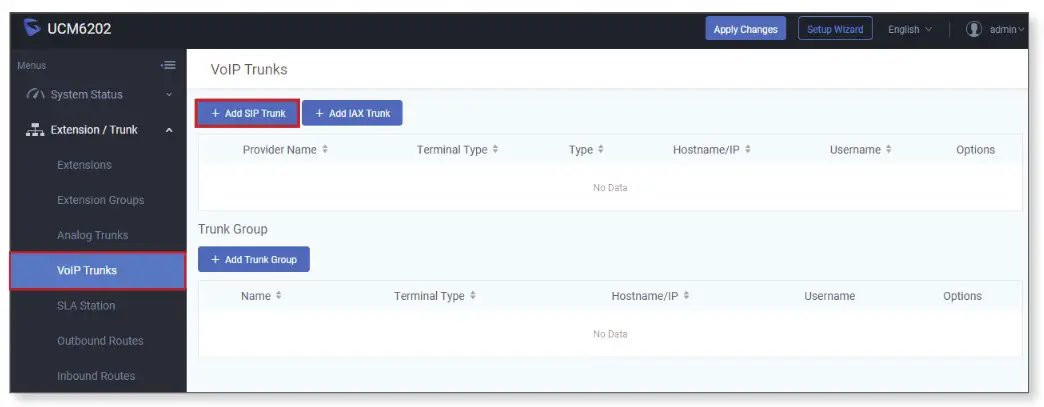Screen dimensions: 1044x407
Task: Open the admin account dropdown
Action: [1006, 29]
